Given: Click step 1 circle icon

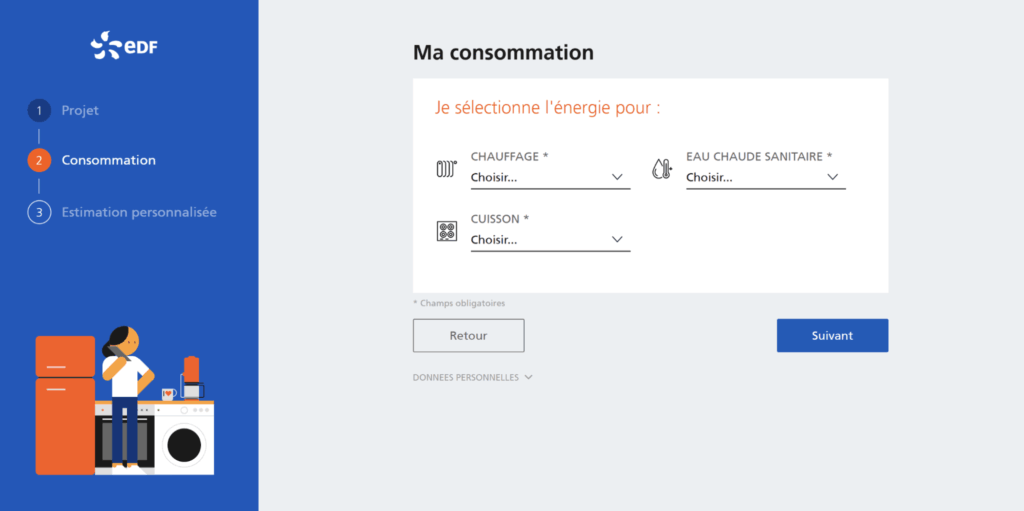Looking at the screenshot, I should [x=39, y=110].
